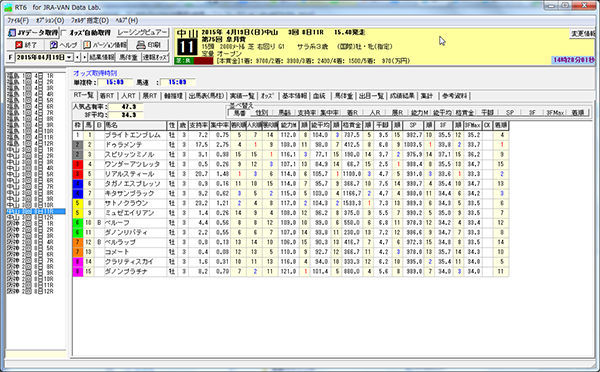This screenshot has width=600, height=372.
Task: Click the 人気占有率 value field 47.9
Action: pos(126,107)
